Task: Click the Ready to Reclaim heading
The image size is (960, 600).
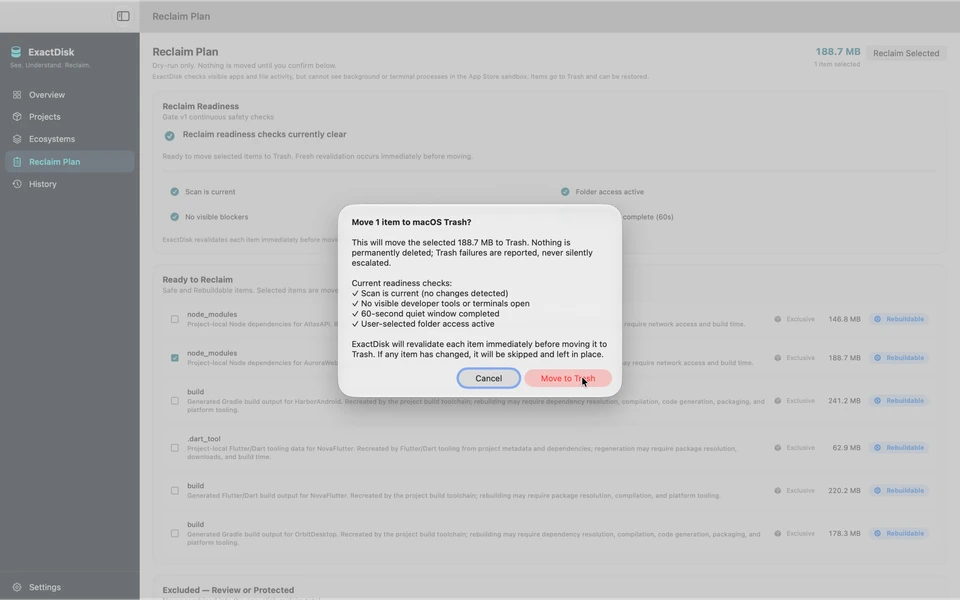Action: pyautogui.click(x=197, y=279)
